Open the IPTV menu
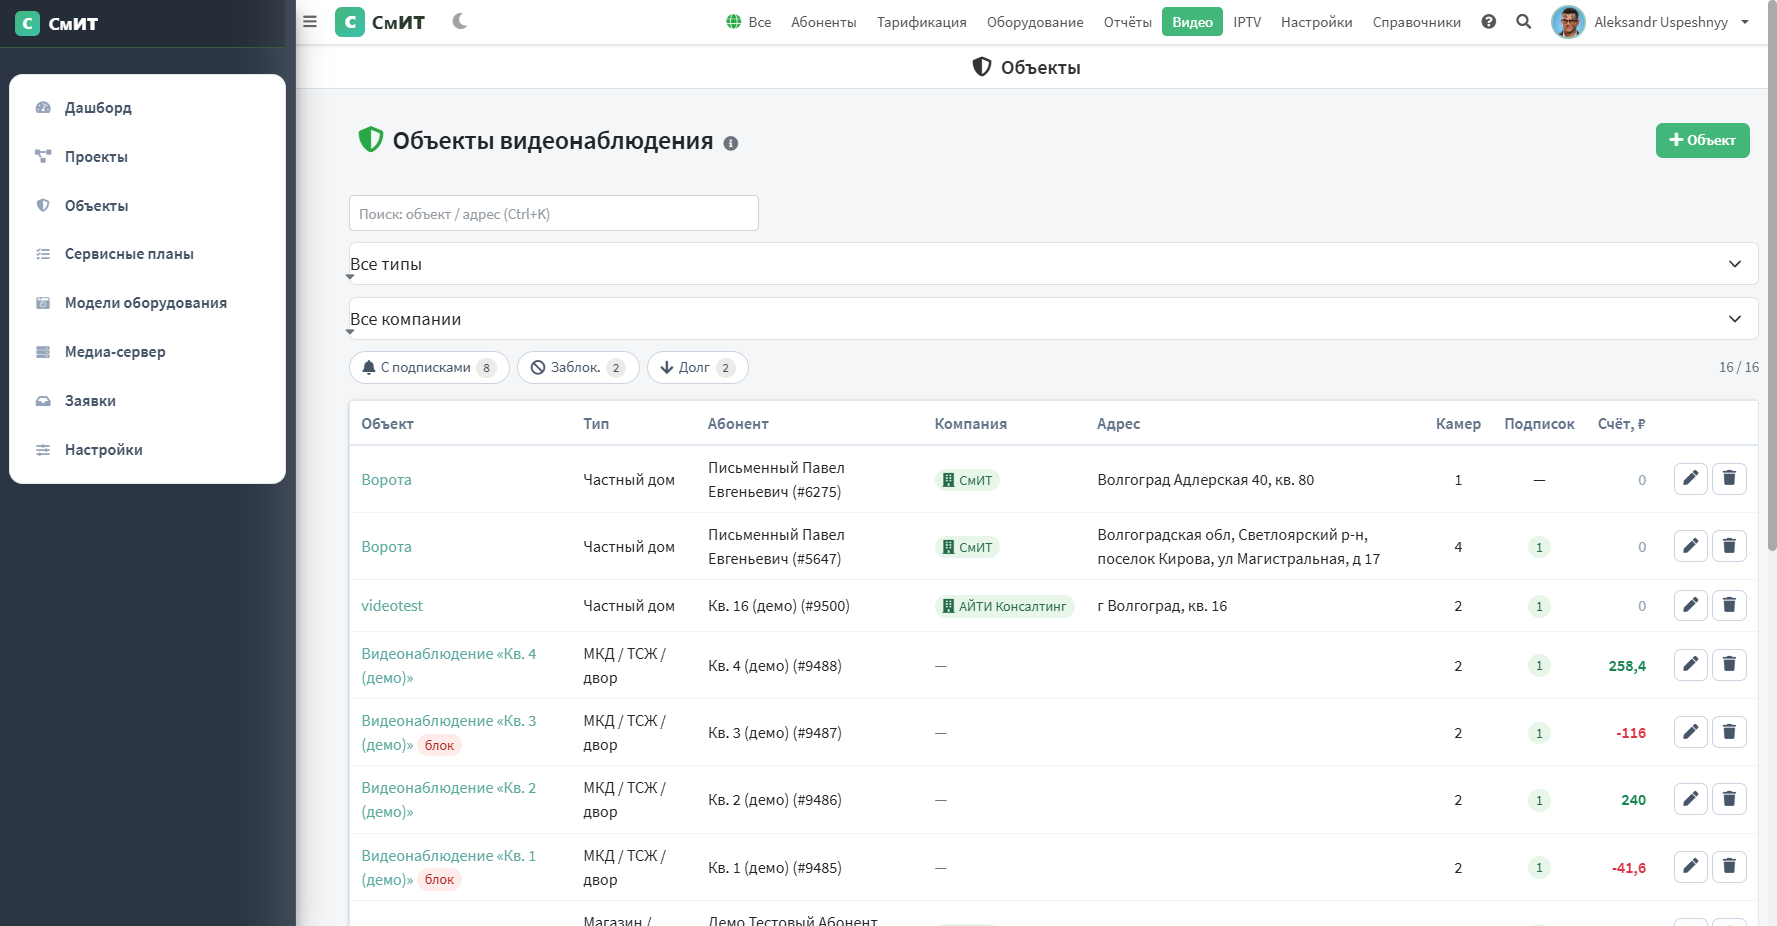 [1247, 22]
